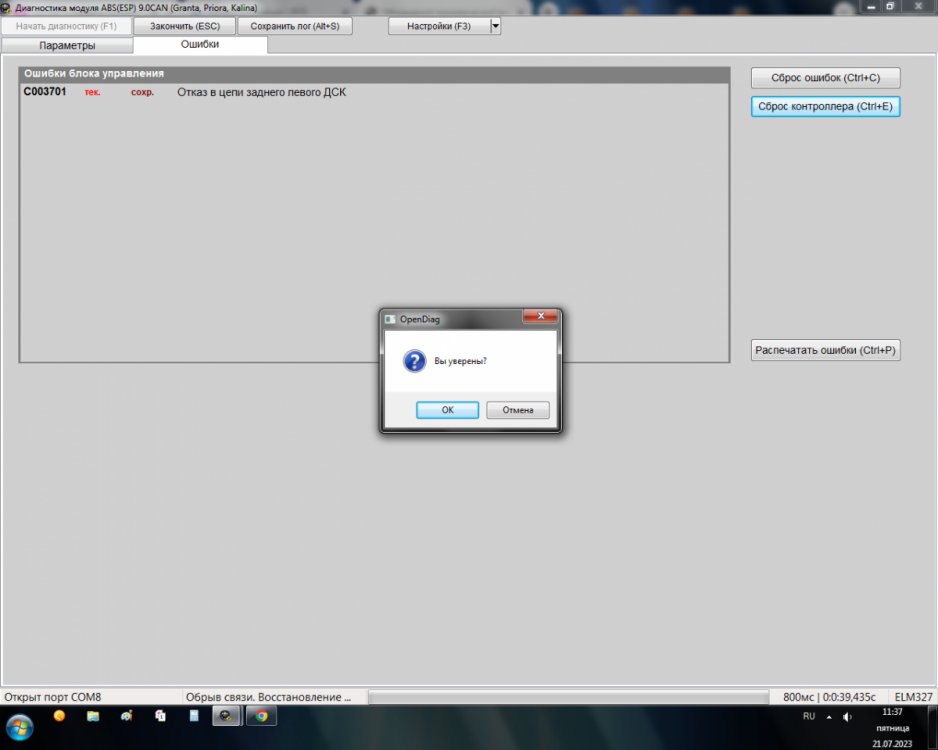Click the Начать диагностику (F1) button
This screenshot has height=750, width=938.
pos(66,26)
